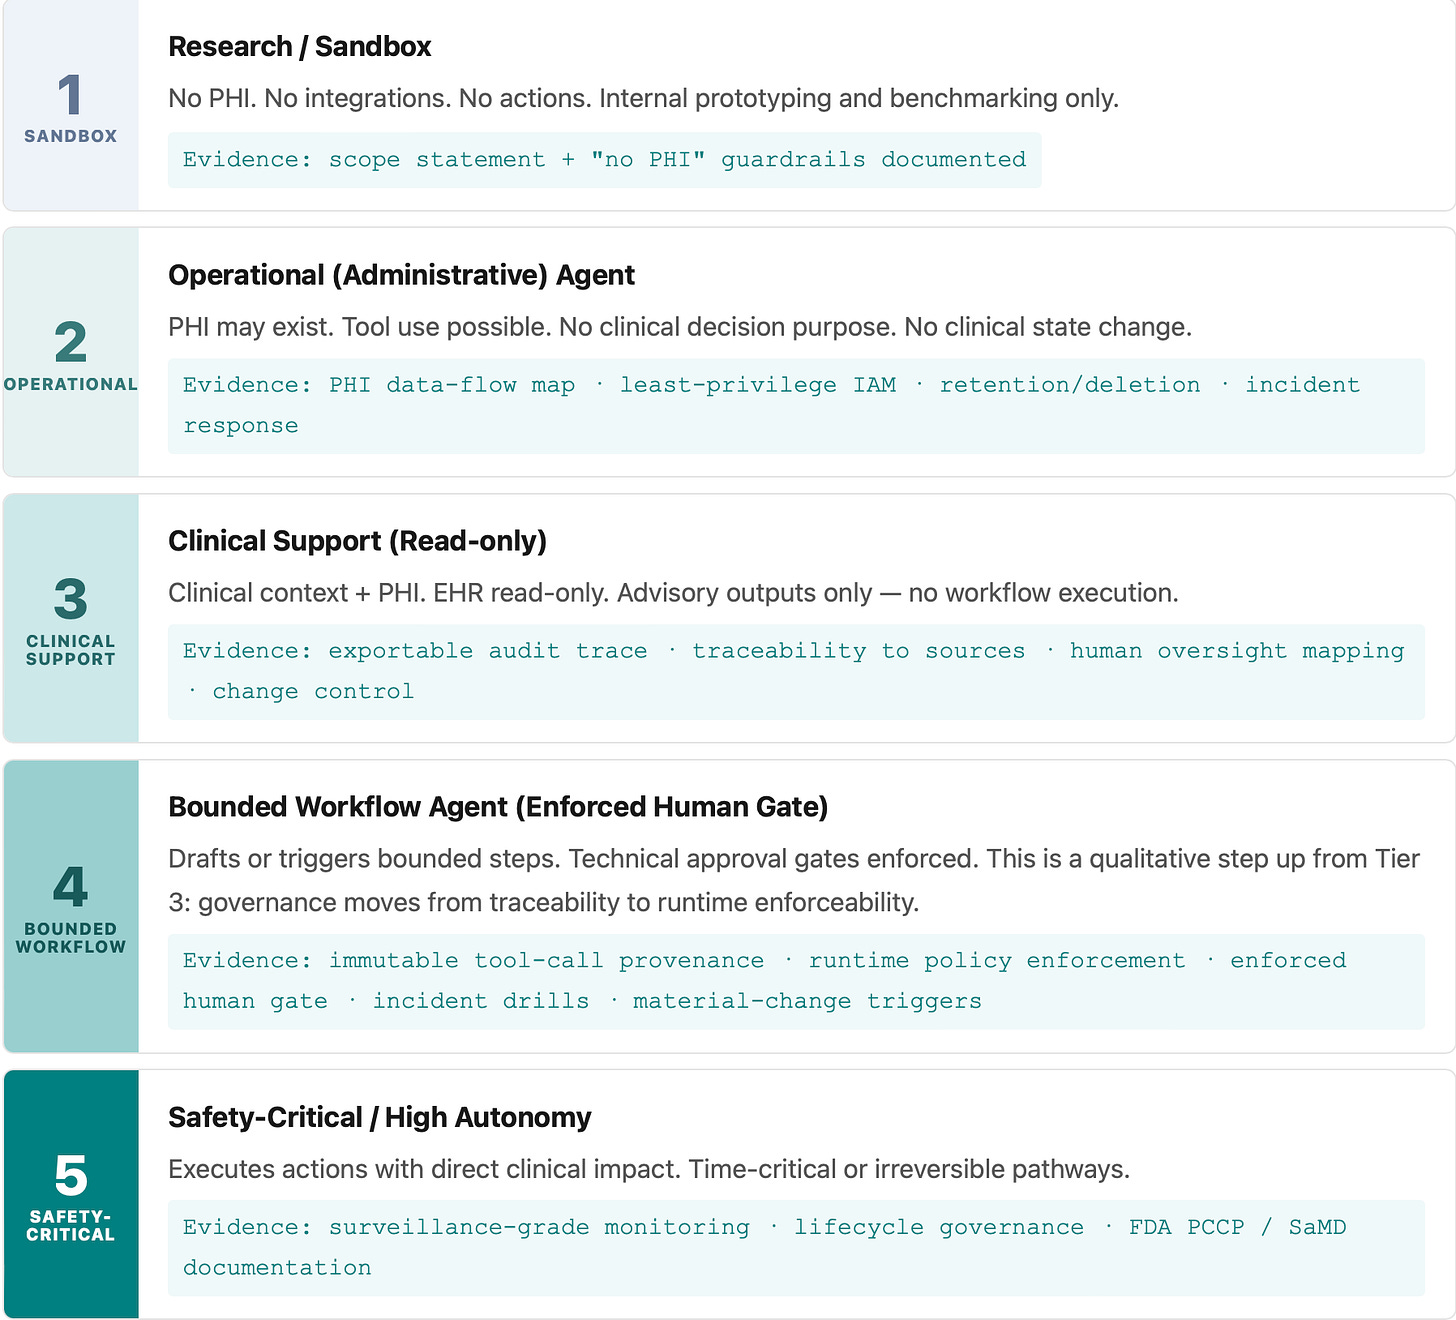The image size is (1456, 1320).
Task: Click the tier 4 BOUNDED WORKFLOW badge
Action: click(x=71, y=906)
